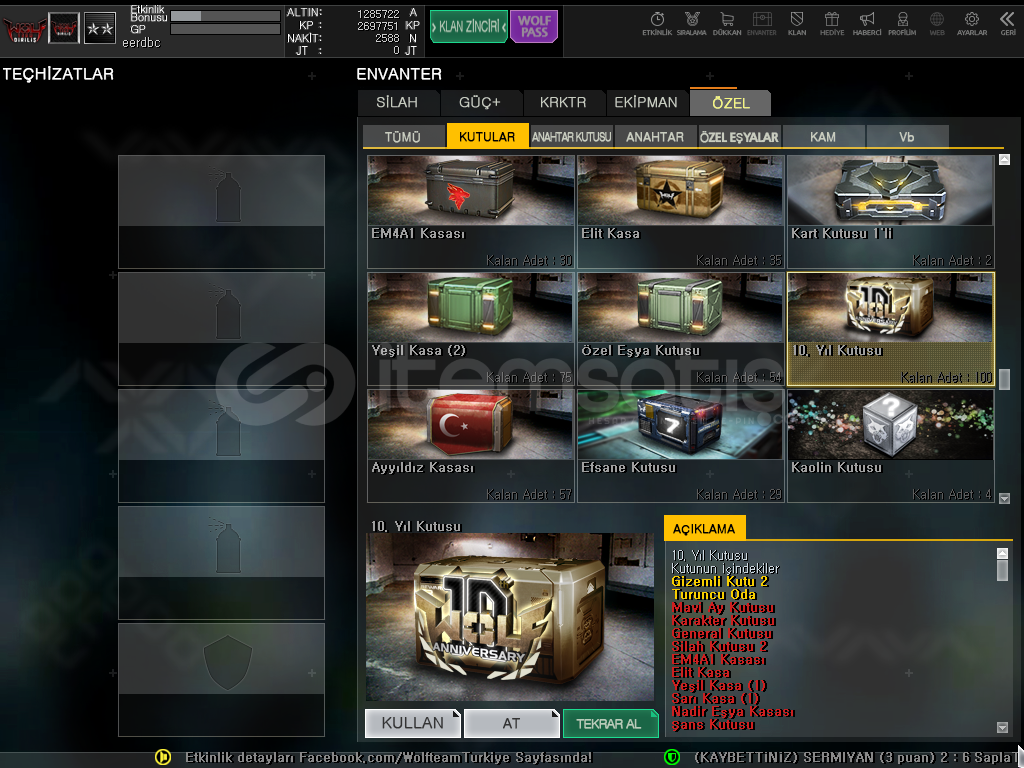Screen dimensions: 1024x768
Task: Click the NAKİT value 2588
Action: coord(387,39)
